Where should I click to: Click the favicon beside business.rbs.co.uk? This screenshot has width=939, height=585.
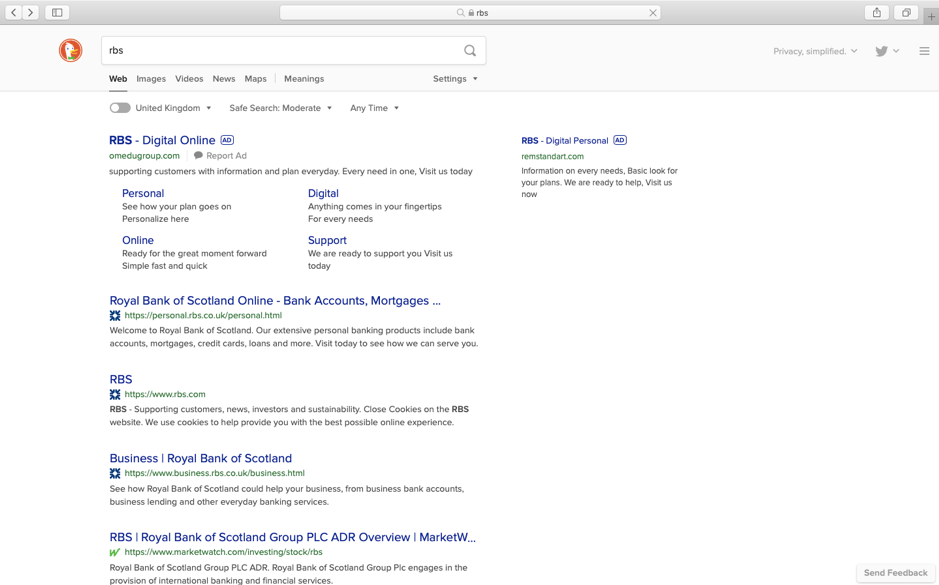115,474
